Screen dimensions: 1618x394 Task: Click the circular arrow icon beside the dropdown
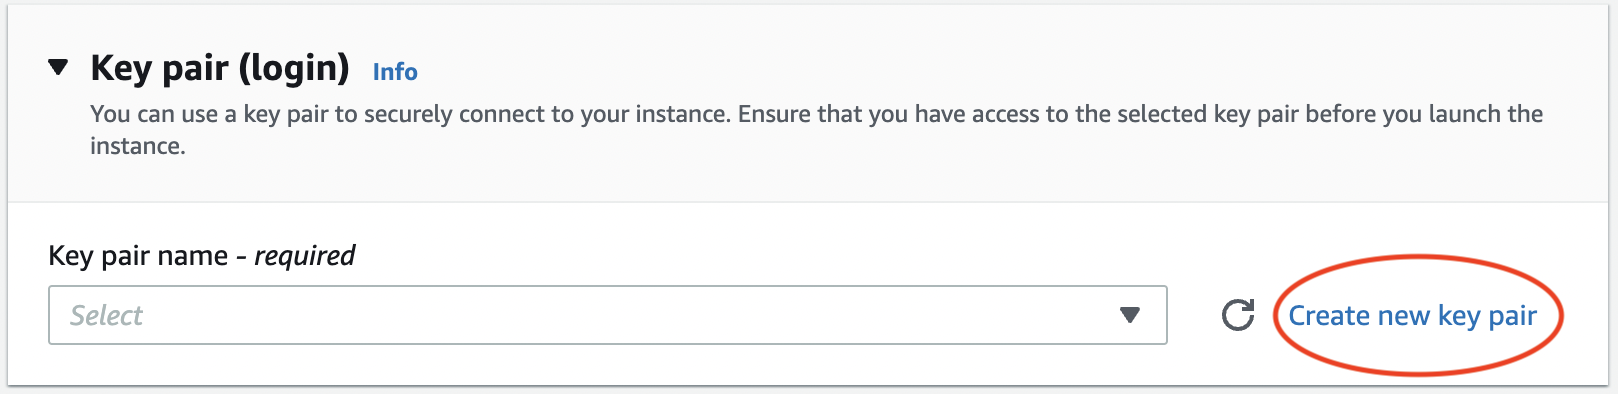tap(1238, 315)
